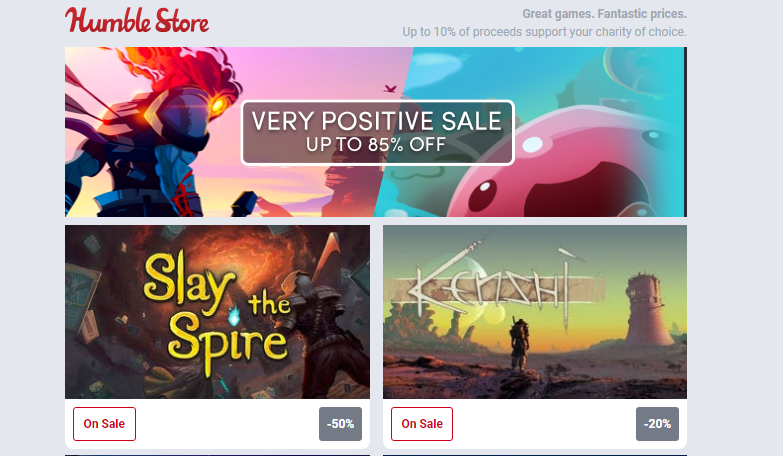Viewport: 783px width, 456px height.
Task: Click the Humble Store logo
Action: (137, 20)
